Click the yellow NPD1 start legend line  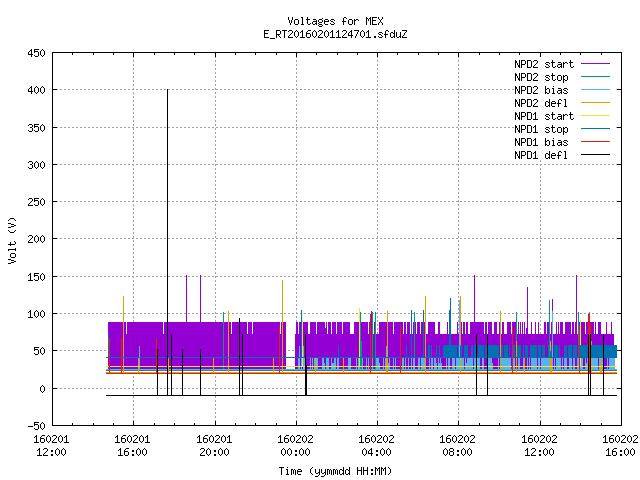595,116
